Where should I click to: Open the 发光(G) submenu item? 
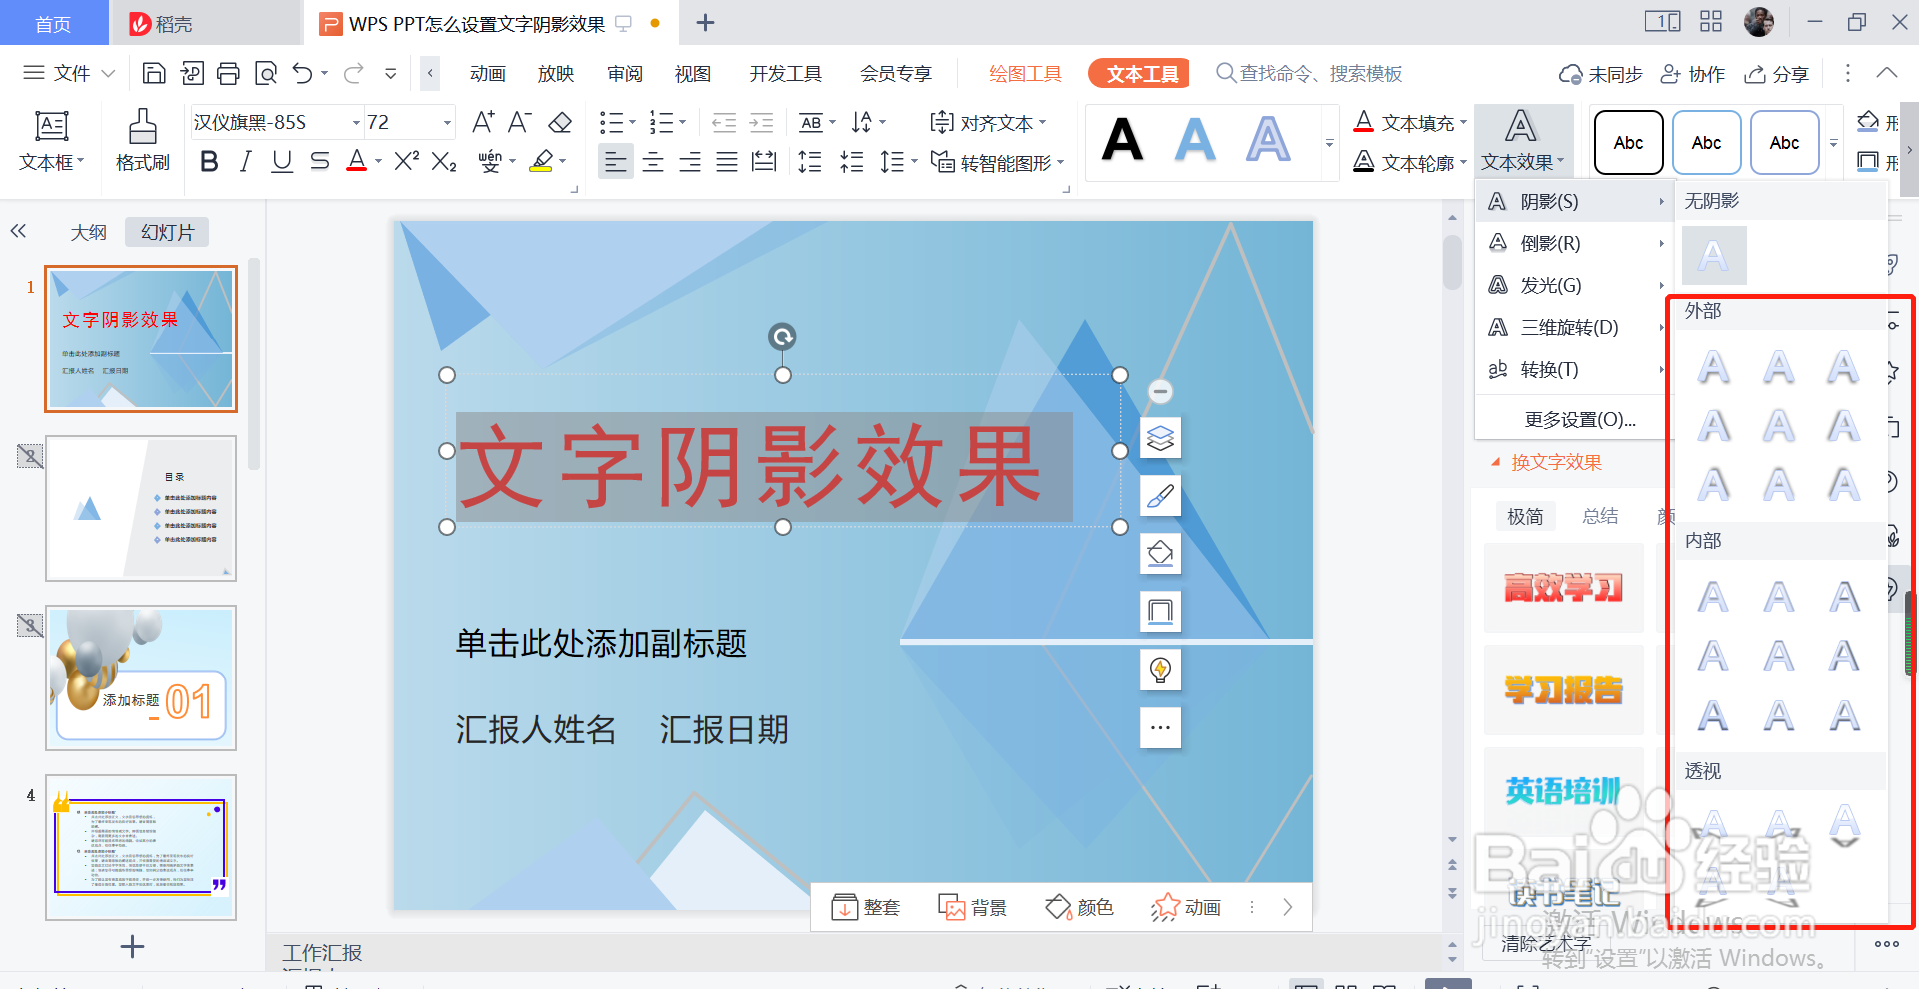click(1574, 285)
